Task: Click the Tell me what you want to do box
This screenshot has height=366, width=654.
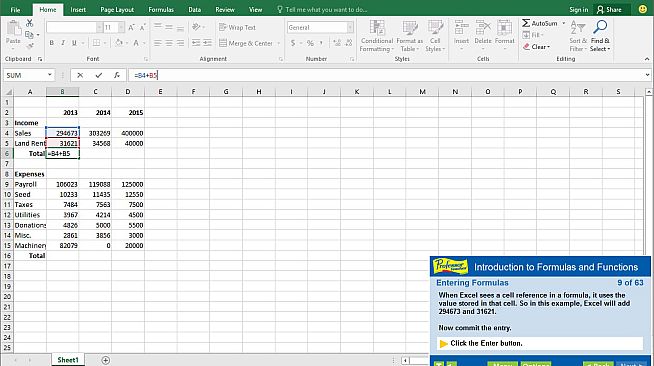Action: point(322,10)
